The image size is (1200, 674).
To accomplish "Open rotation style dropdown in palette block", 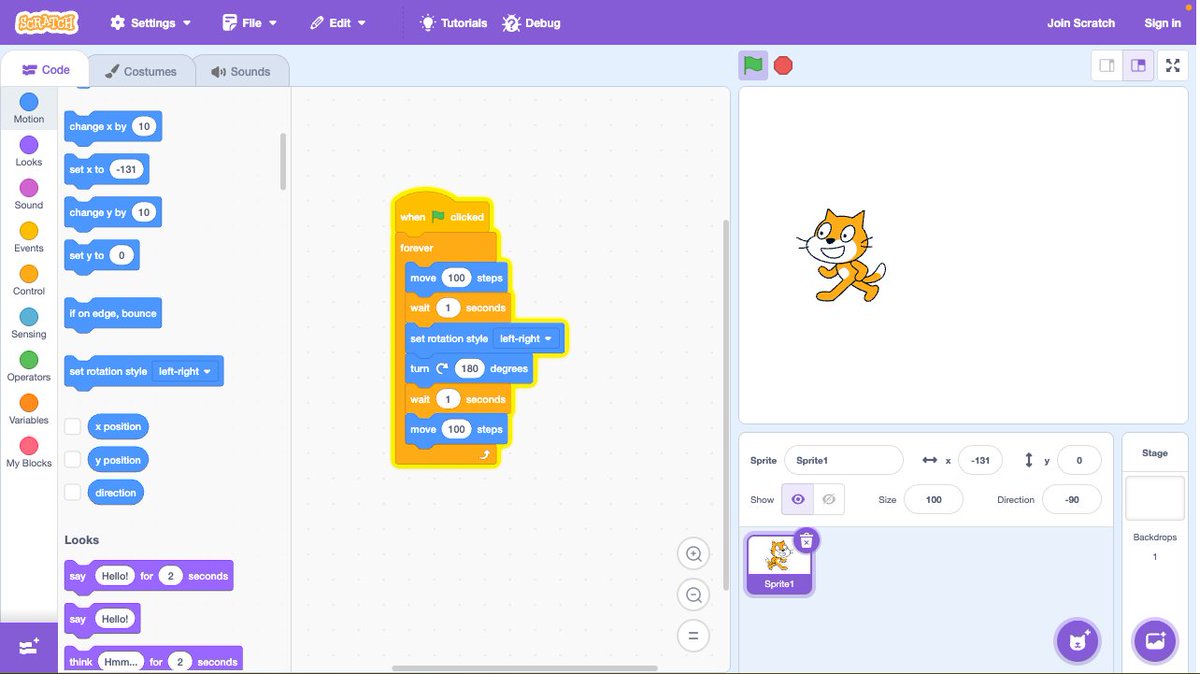I will coord(186,371).
